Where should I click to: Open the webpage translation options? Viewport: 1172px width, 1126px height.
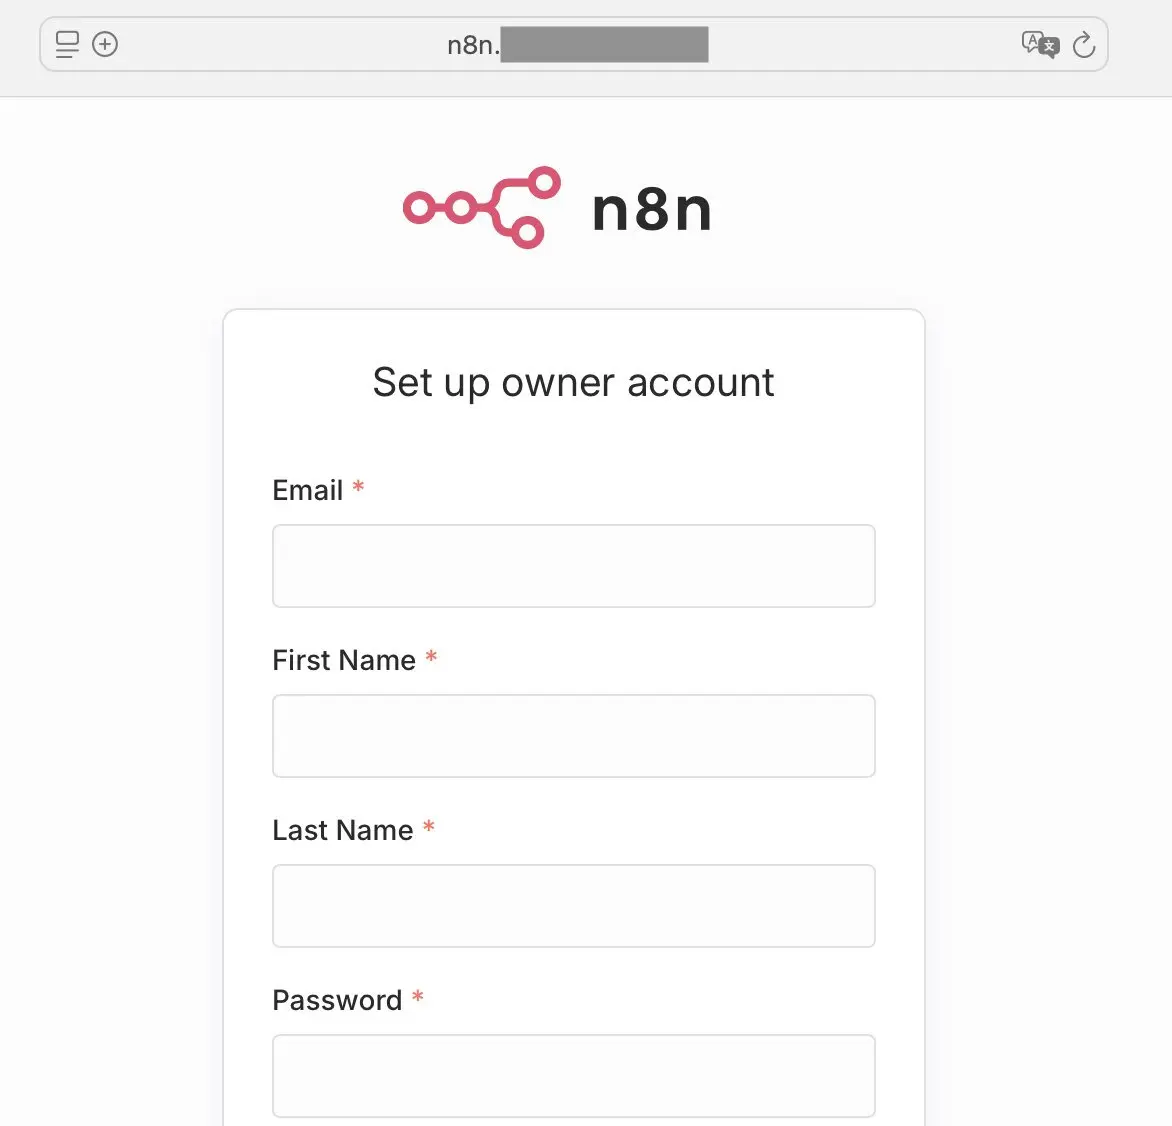pyautogui.click(x=1040, y=44)
